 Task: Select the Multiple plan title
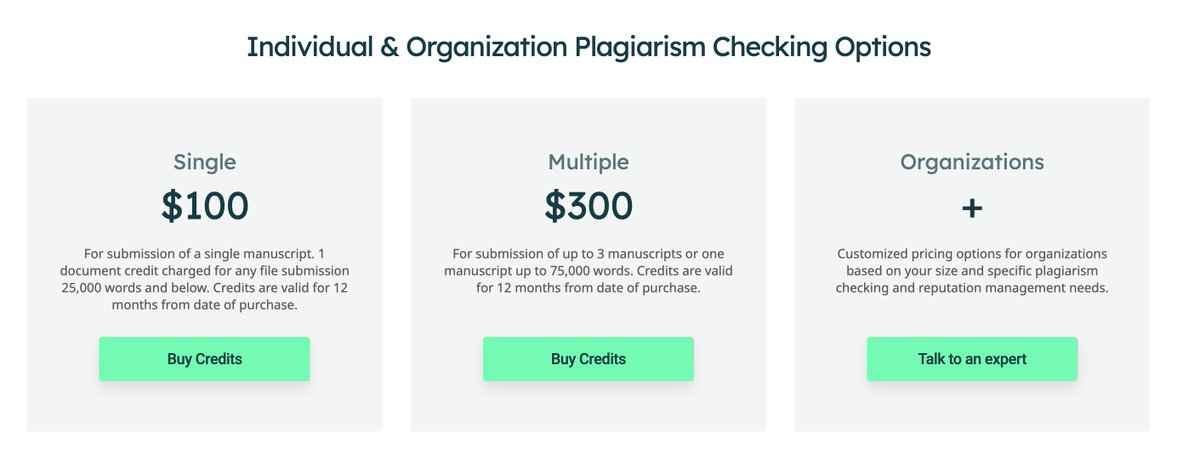tap(588, 162)
